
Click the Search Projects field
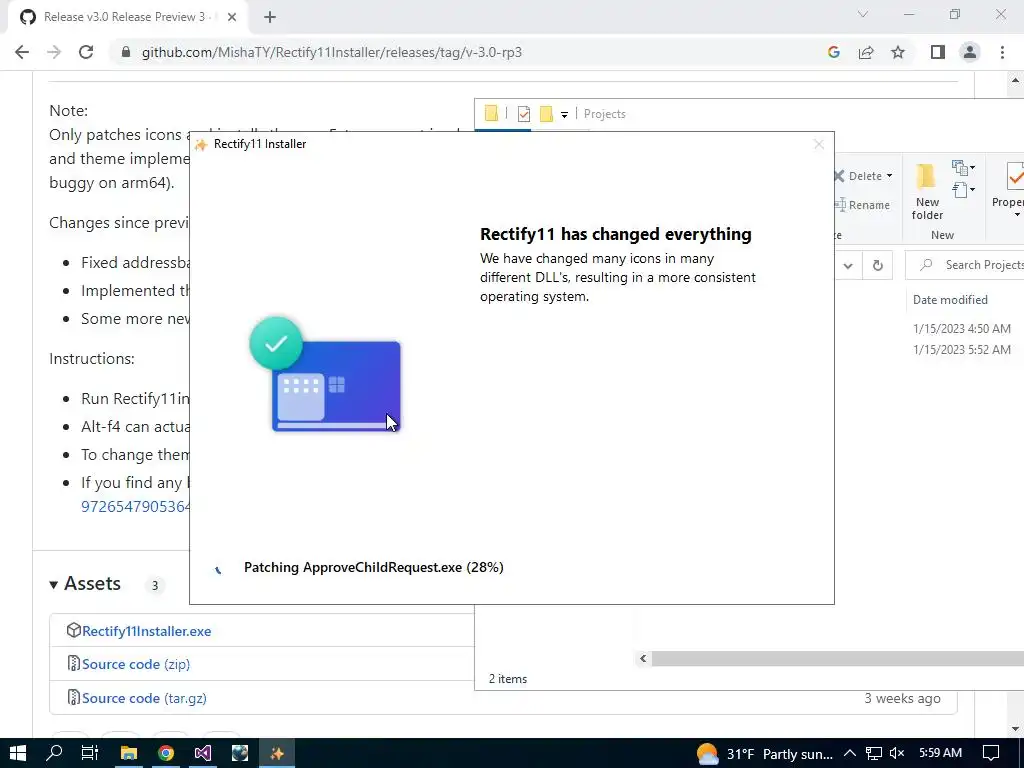pos(965,264)
